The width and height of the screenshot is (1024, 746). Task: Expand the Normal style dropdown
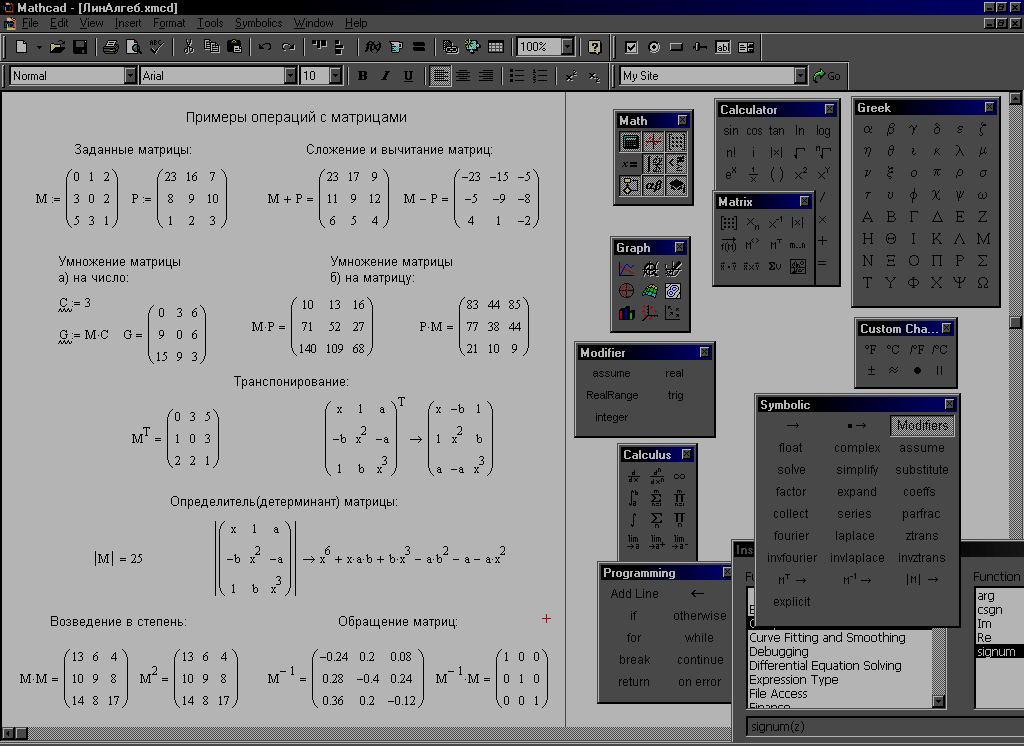[130, 76]
